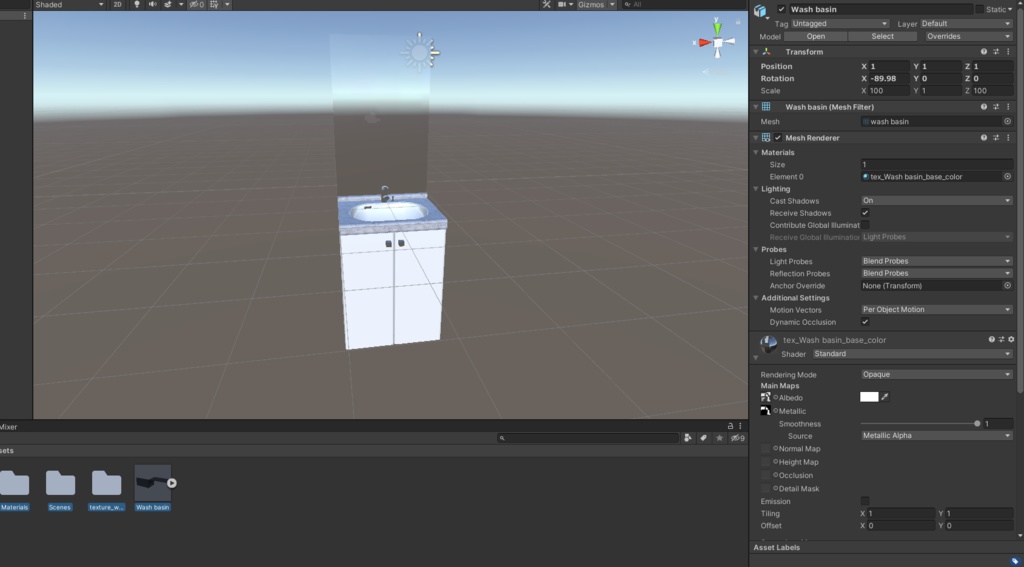Toggle the Emission checkbox
This screenshot has height=567, width=1024.
click(865, 501)
